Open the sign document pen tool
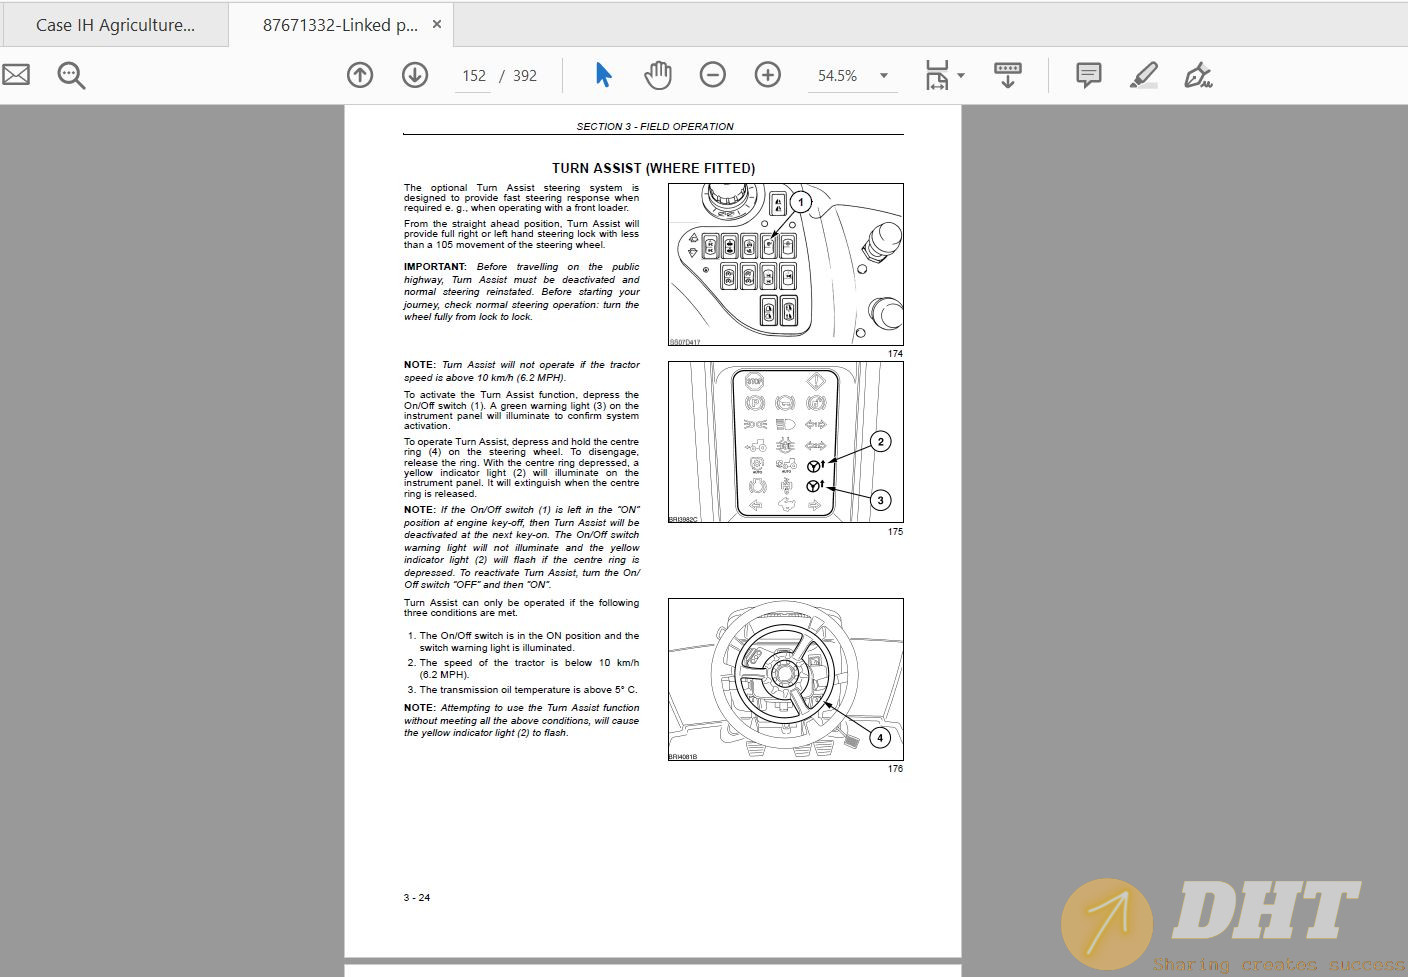The image size is (1408, 977). coord(1197,75)
